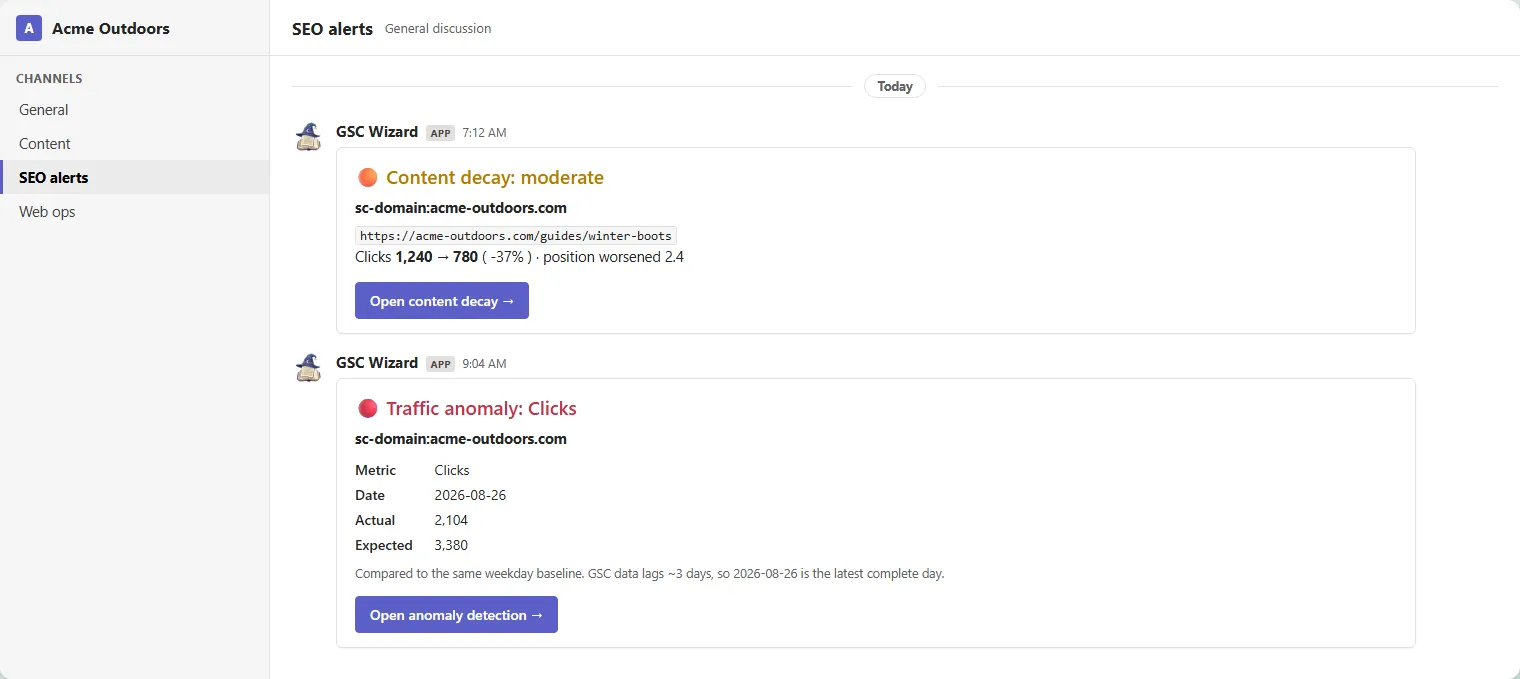This screenshot has height=679, width=1520.
Task: Open the winter-boots guide URL
Action: click(x=516, y=236)
